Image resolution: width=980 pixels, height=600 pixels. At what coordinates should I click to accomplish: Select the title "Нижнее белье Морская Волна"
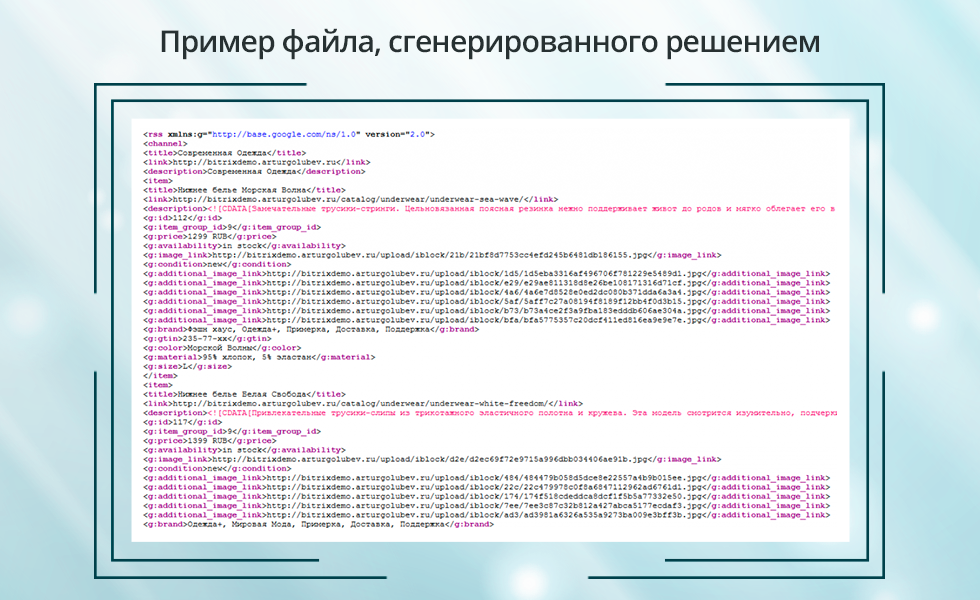(x=243, y=190)
